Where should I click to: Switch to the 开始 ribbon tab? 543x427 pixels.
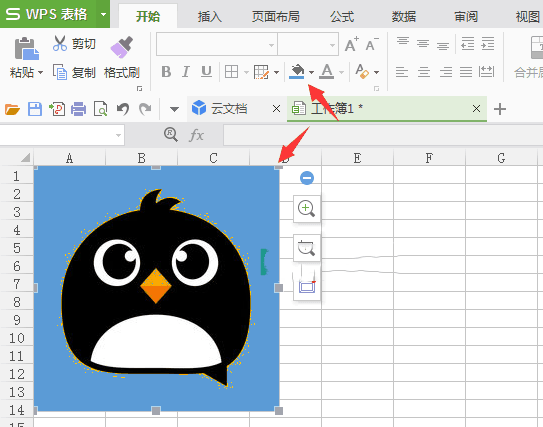[x=148, y=16]
